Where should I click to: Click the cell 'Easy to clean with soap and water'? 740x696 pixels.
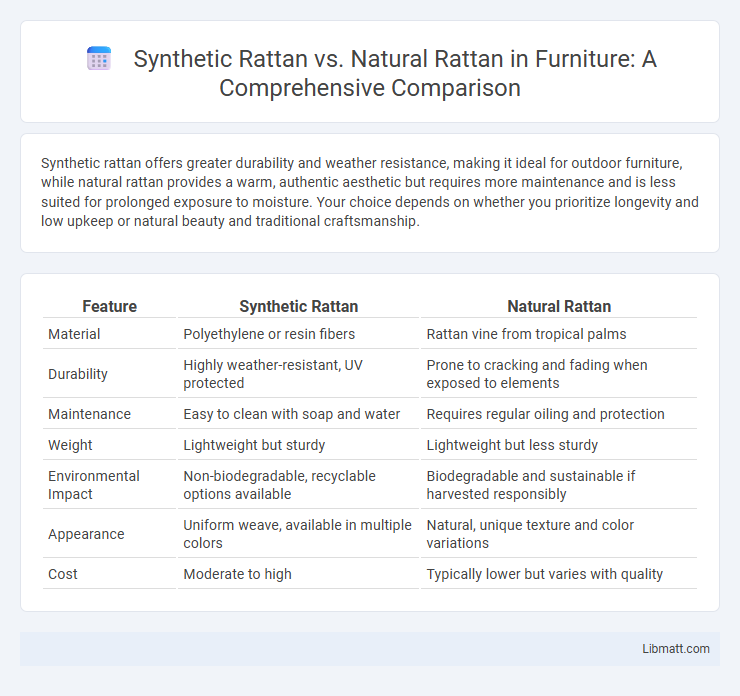click(292, 414)
